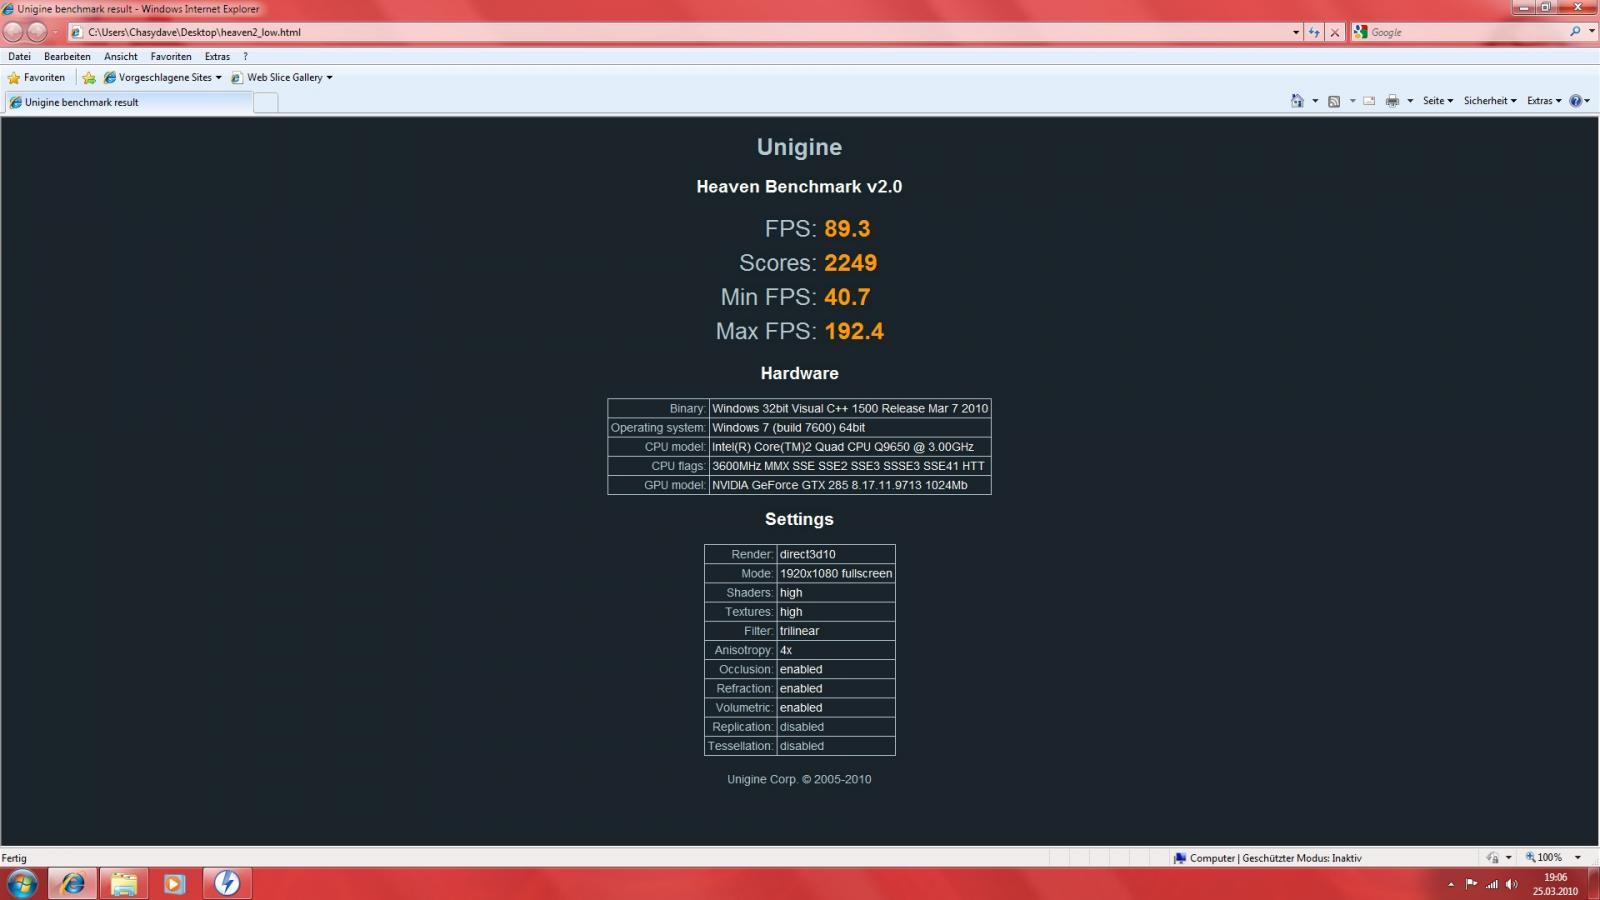Image resolution: width=1600 pixels, height=900 pixels.
Task: Open the Bearbeiten menu
Action: click(x=67, y=57)
